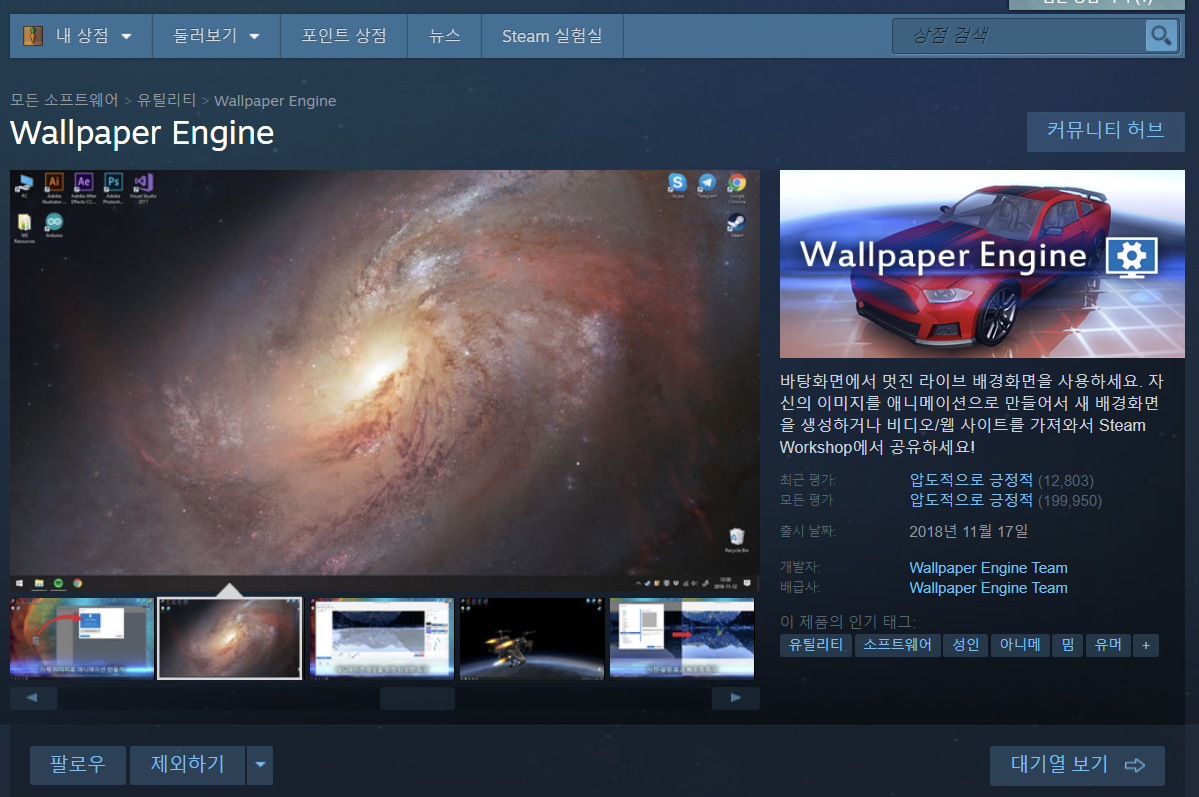This screenshot has width=1199, height=797.
Task: Click the Windows Start button in the screenshot
Action: pos(19,584)
